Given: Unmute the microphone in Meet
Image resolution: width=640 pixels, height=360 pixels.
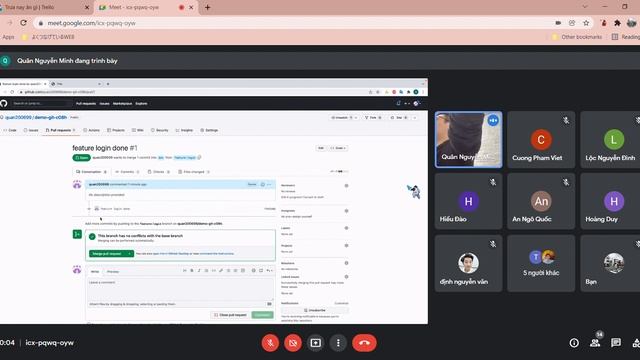Looking at the screenshot, I should pyautogui.click(x=270, y=343).
